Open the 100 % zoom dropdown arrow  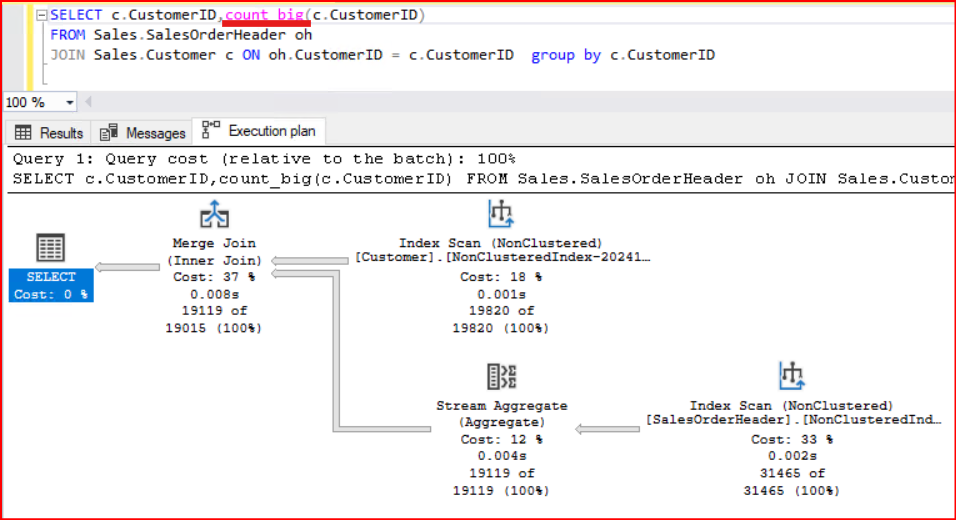70,103
